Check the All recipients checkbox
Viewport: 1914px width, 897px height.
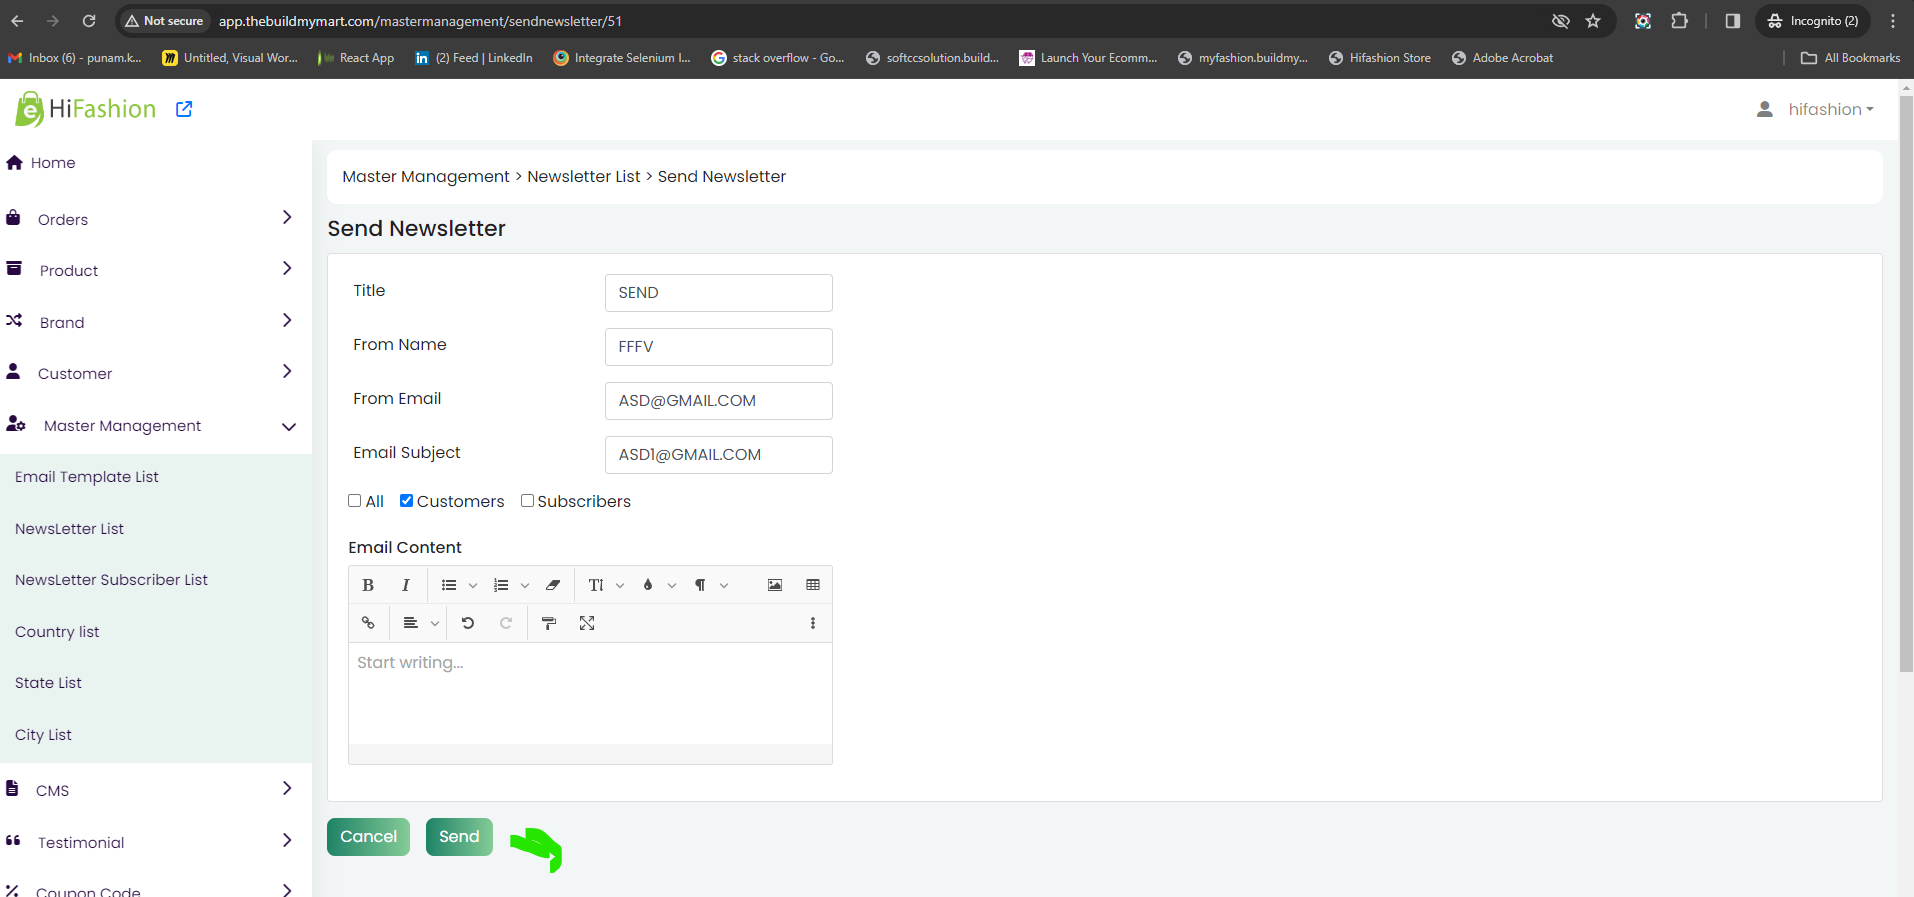355,501
